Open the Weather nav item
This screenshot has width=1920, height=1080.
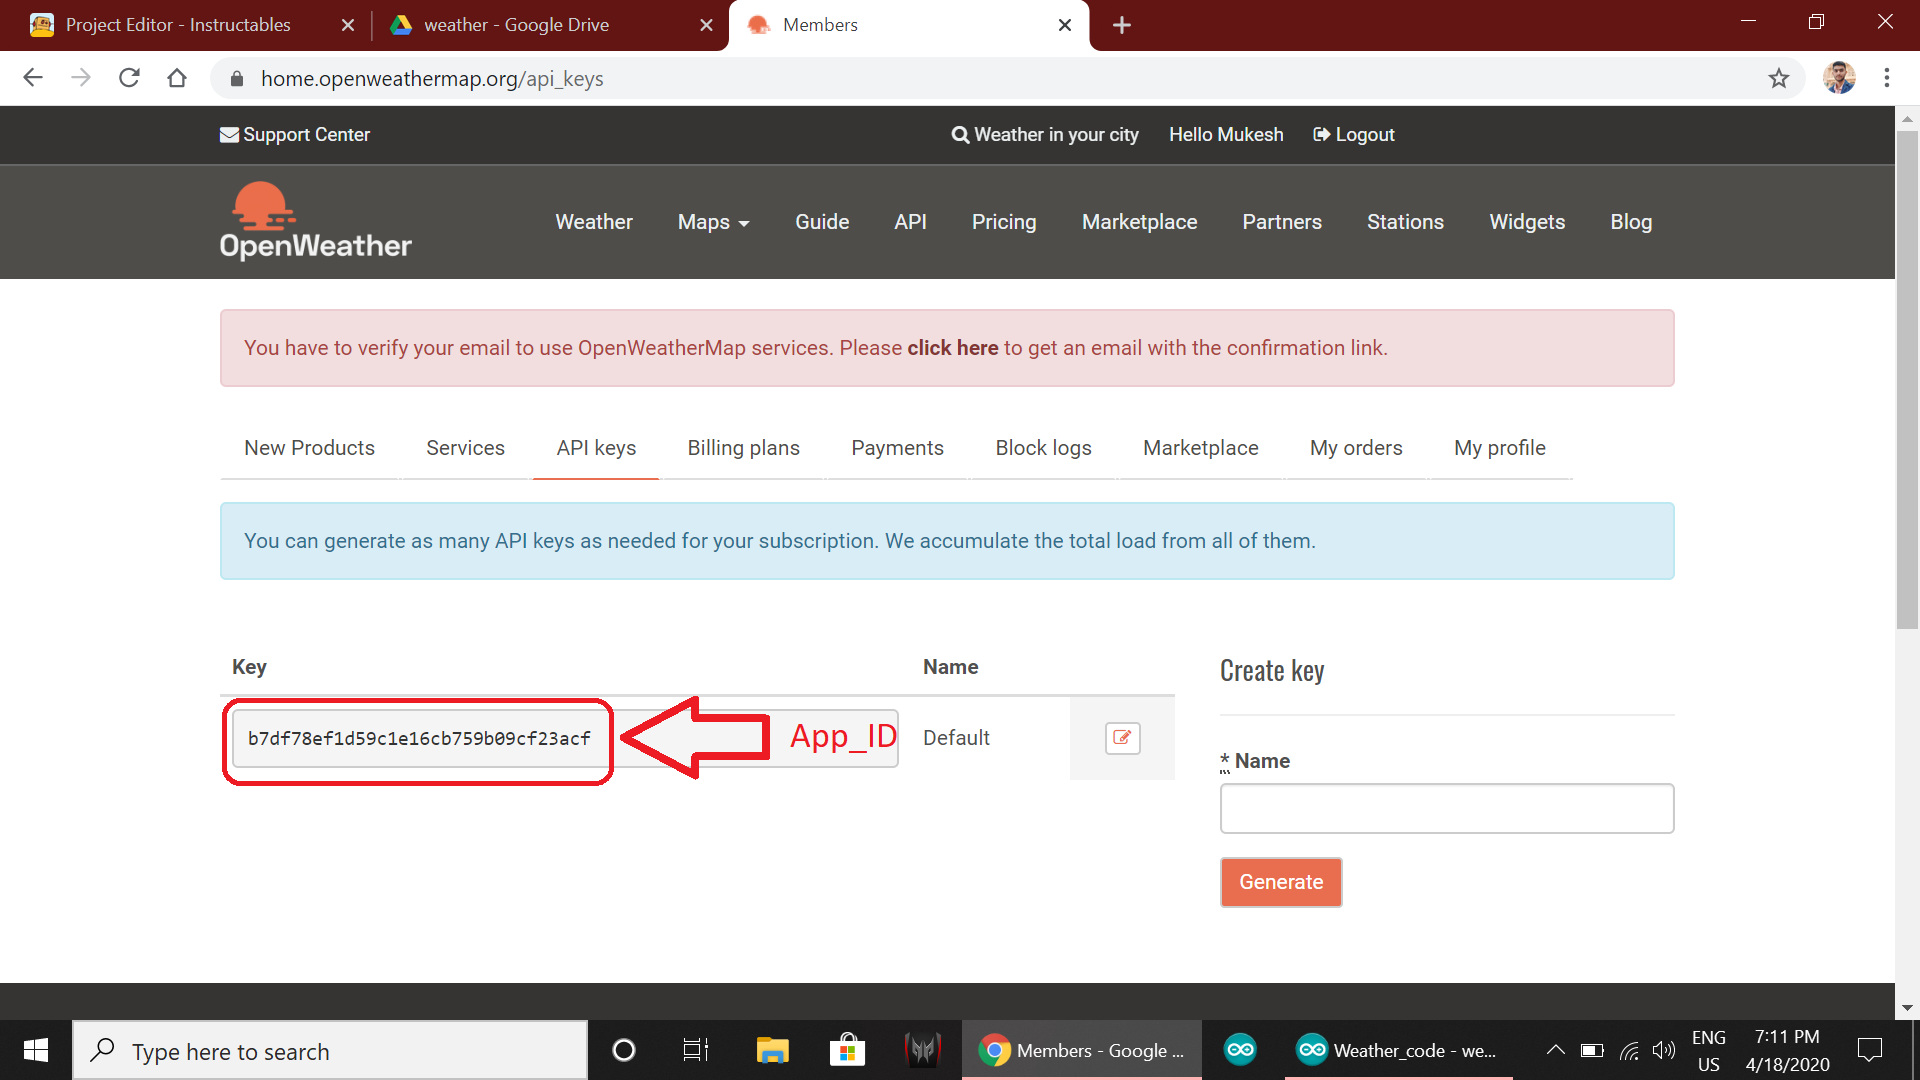[x=594, y=222]
